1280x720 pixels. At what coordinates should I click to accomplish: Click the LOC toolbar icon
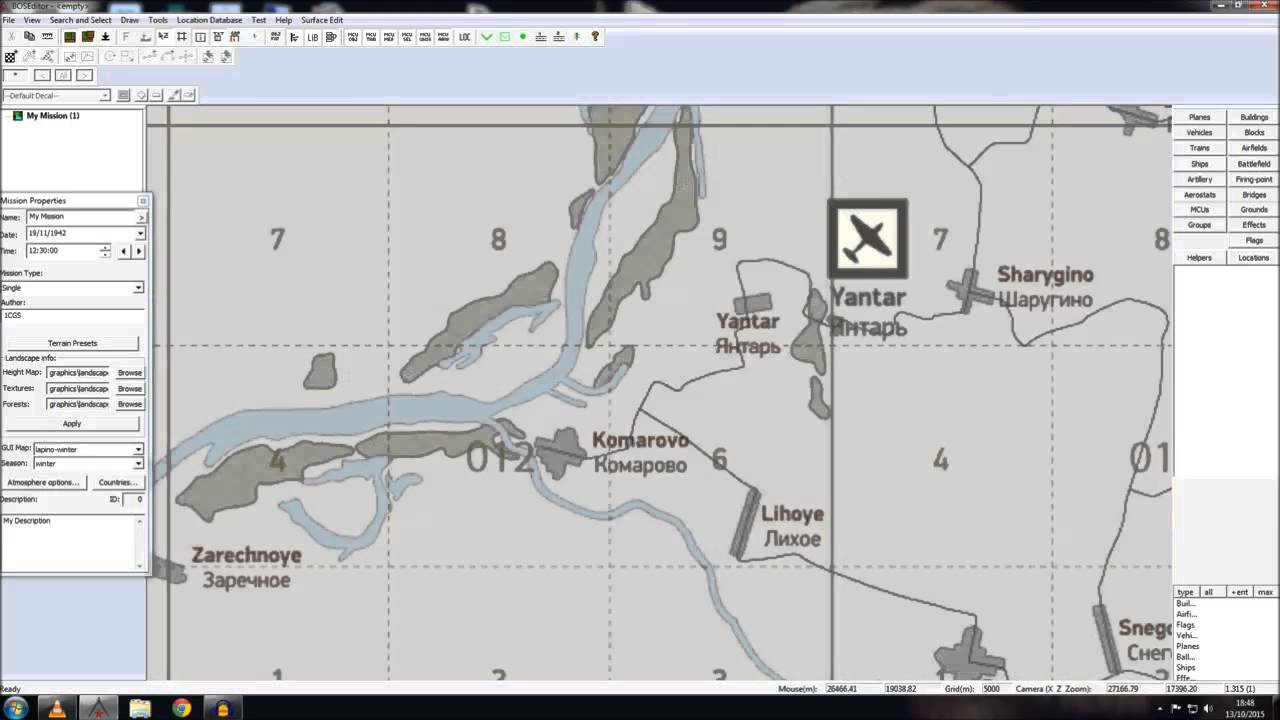tap(465, 37)
